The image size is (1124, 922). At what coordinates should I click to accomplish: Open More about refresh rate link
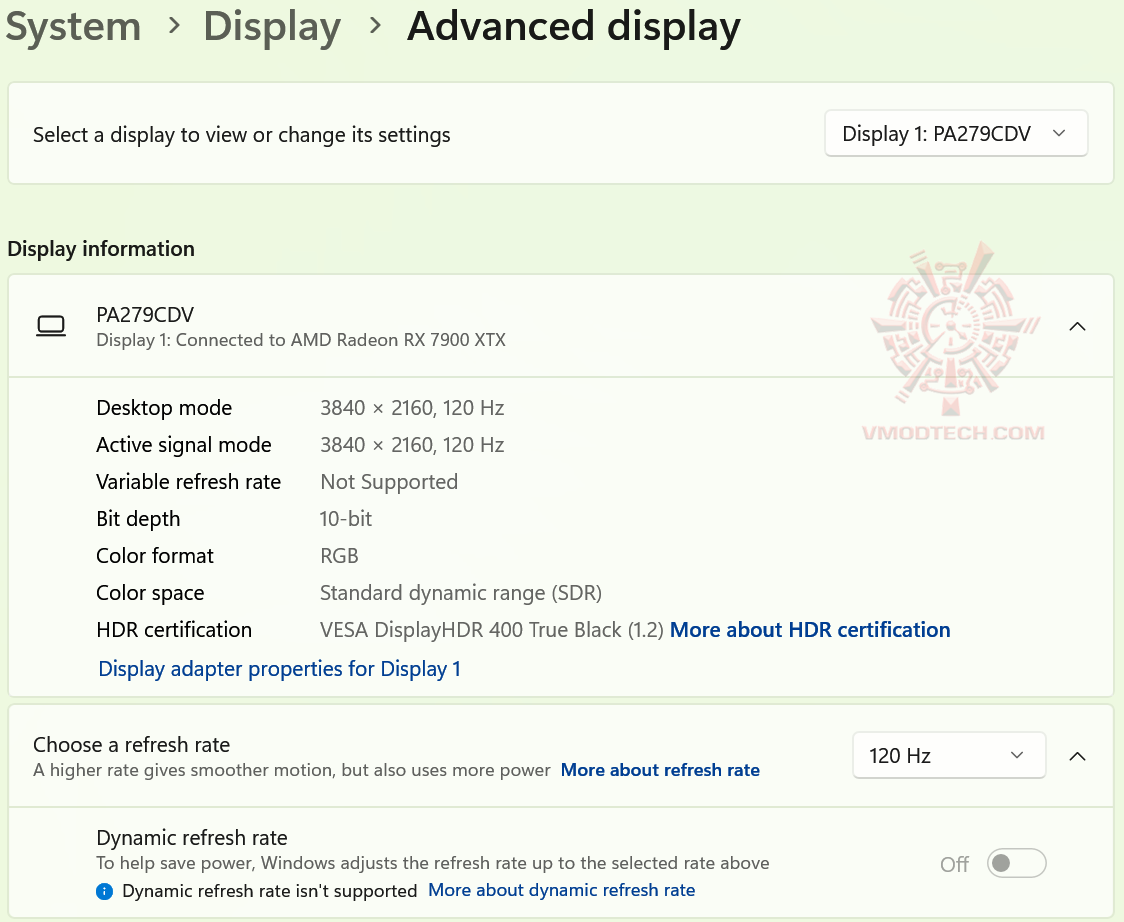tap(659, 770)
